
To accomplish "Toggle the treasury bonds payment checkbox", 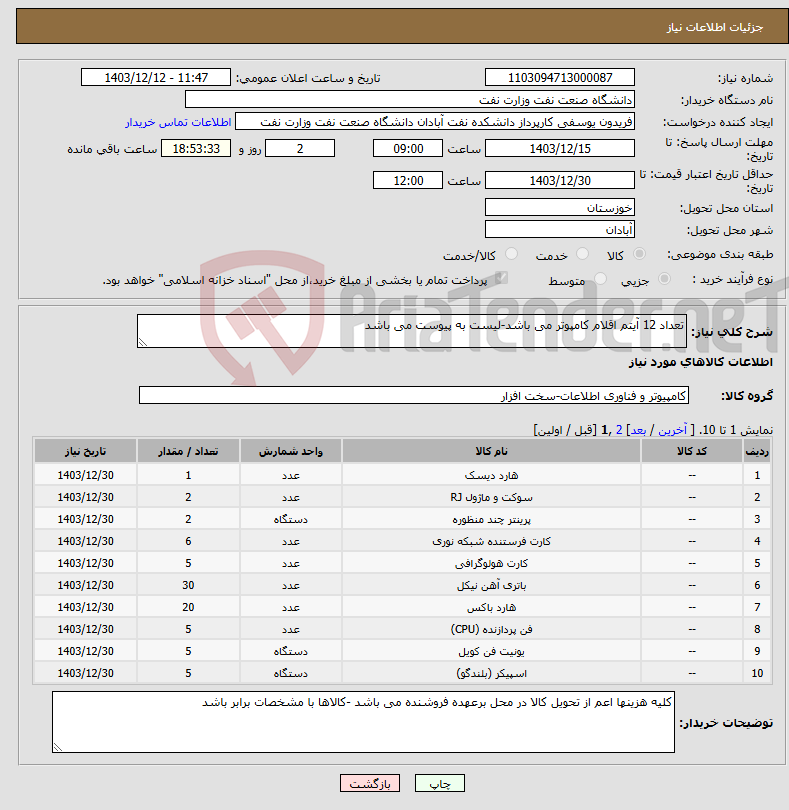I will coord(500,279).
